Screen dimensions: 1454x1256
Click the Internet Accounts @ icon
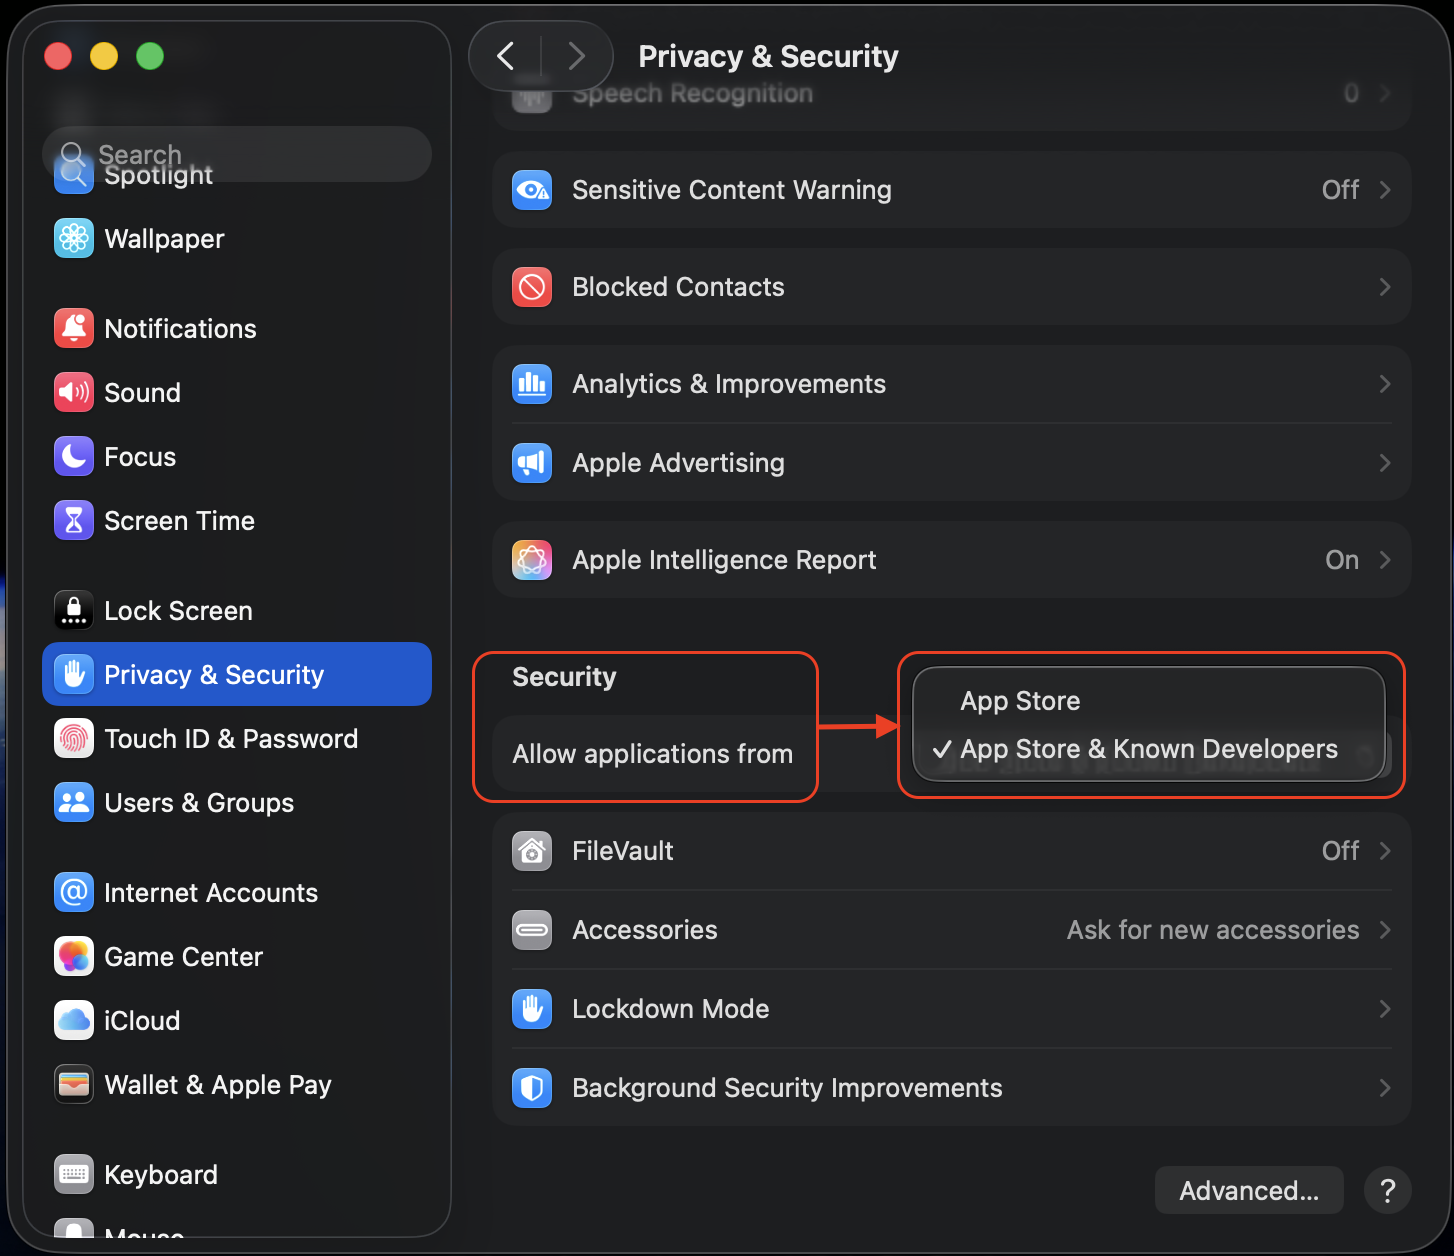(74, 892)
